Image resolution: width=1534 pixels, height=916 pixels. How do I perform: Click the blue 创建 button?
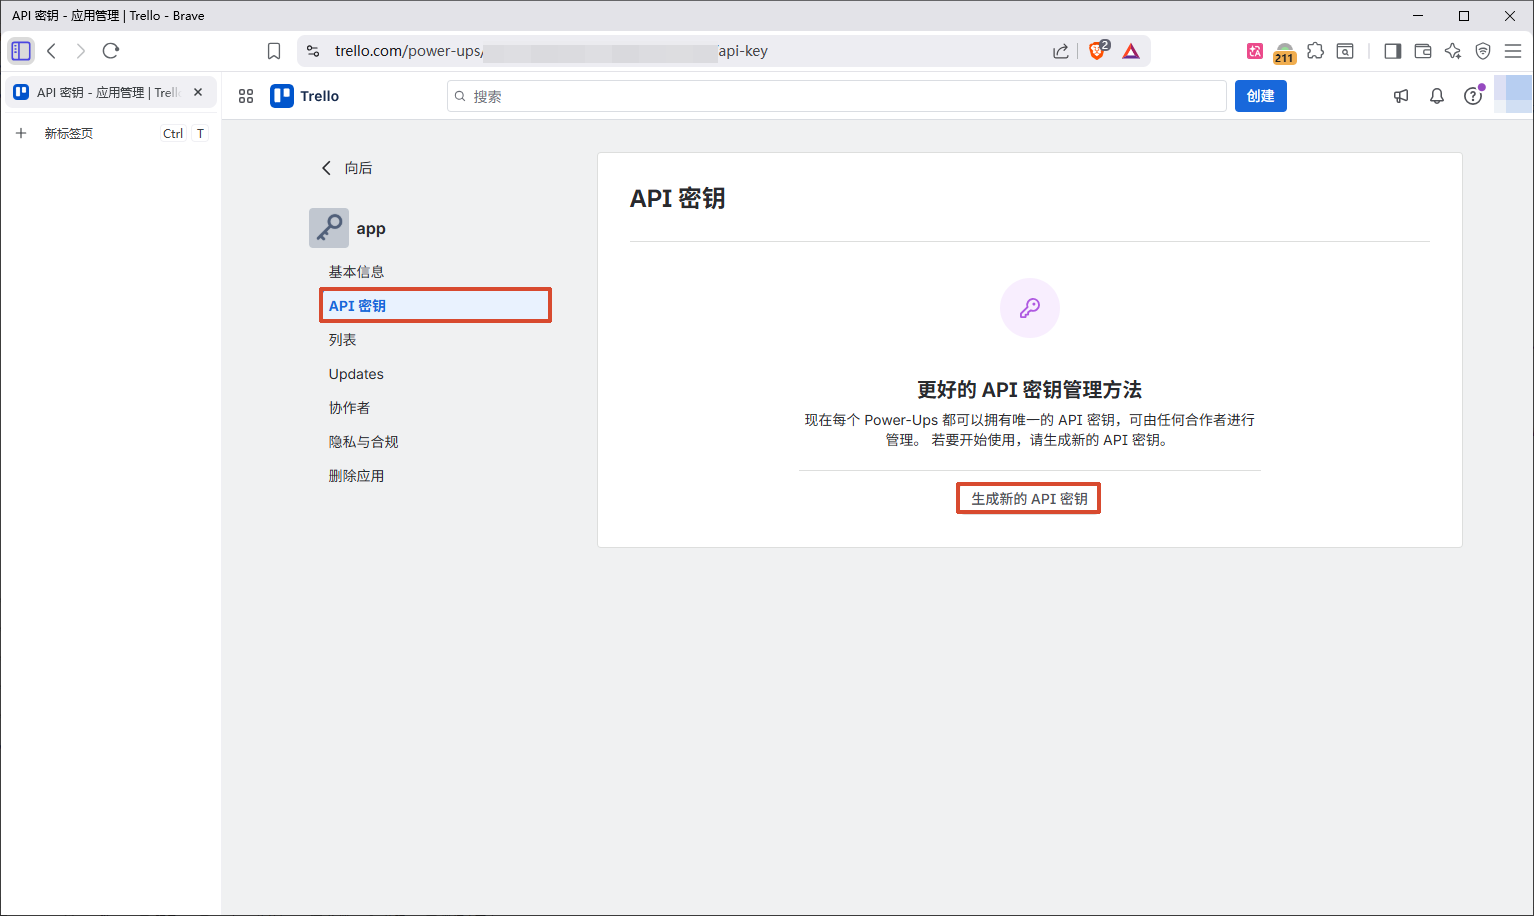click(1260, 96)
